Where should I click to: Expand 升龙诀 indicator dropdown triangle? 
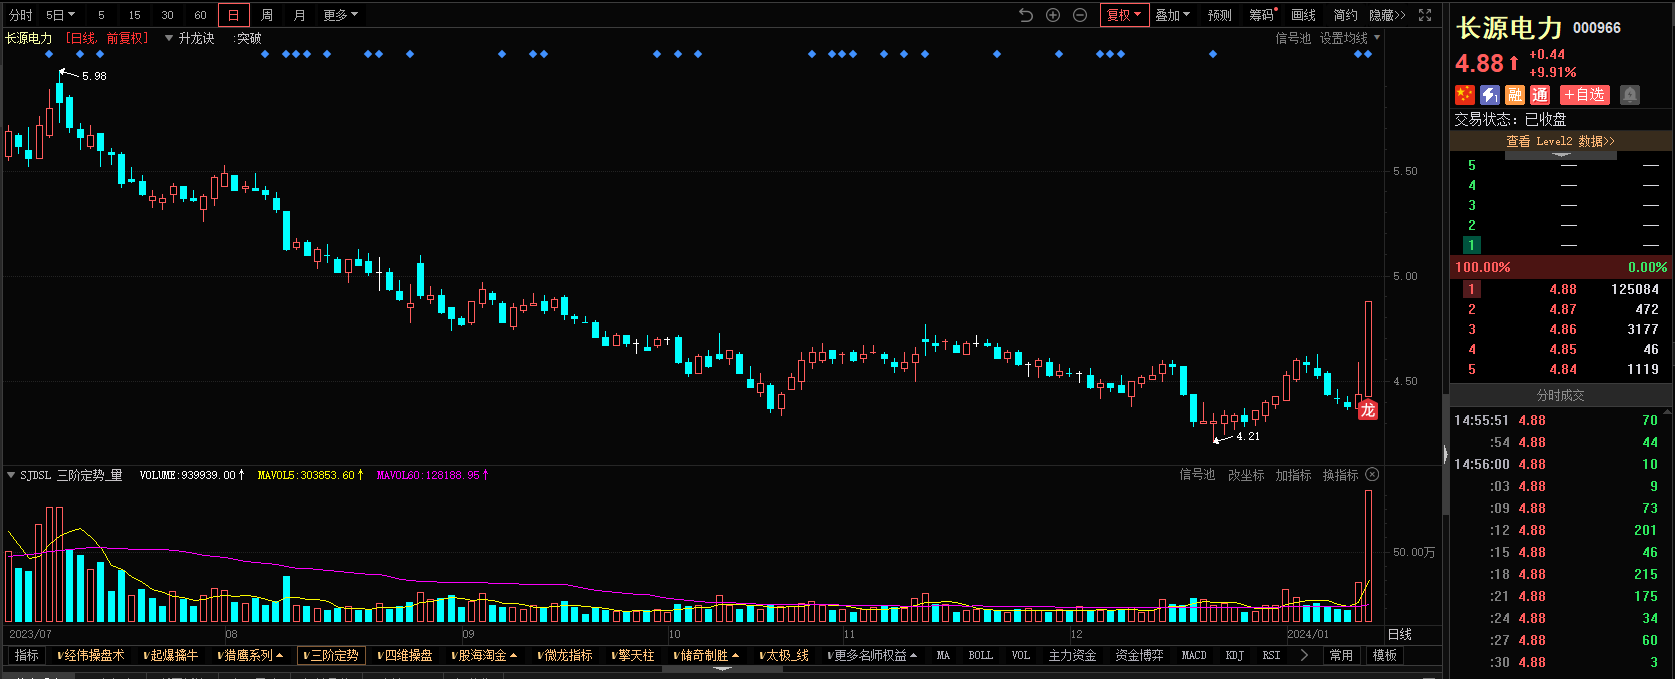[168, 38]
